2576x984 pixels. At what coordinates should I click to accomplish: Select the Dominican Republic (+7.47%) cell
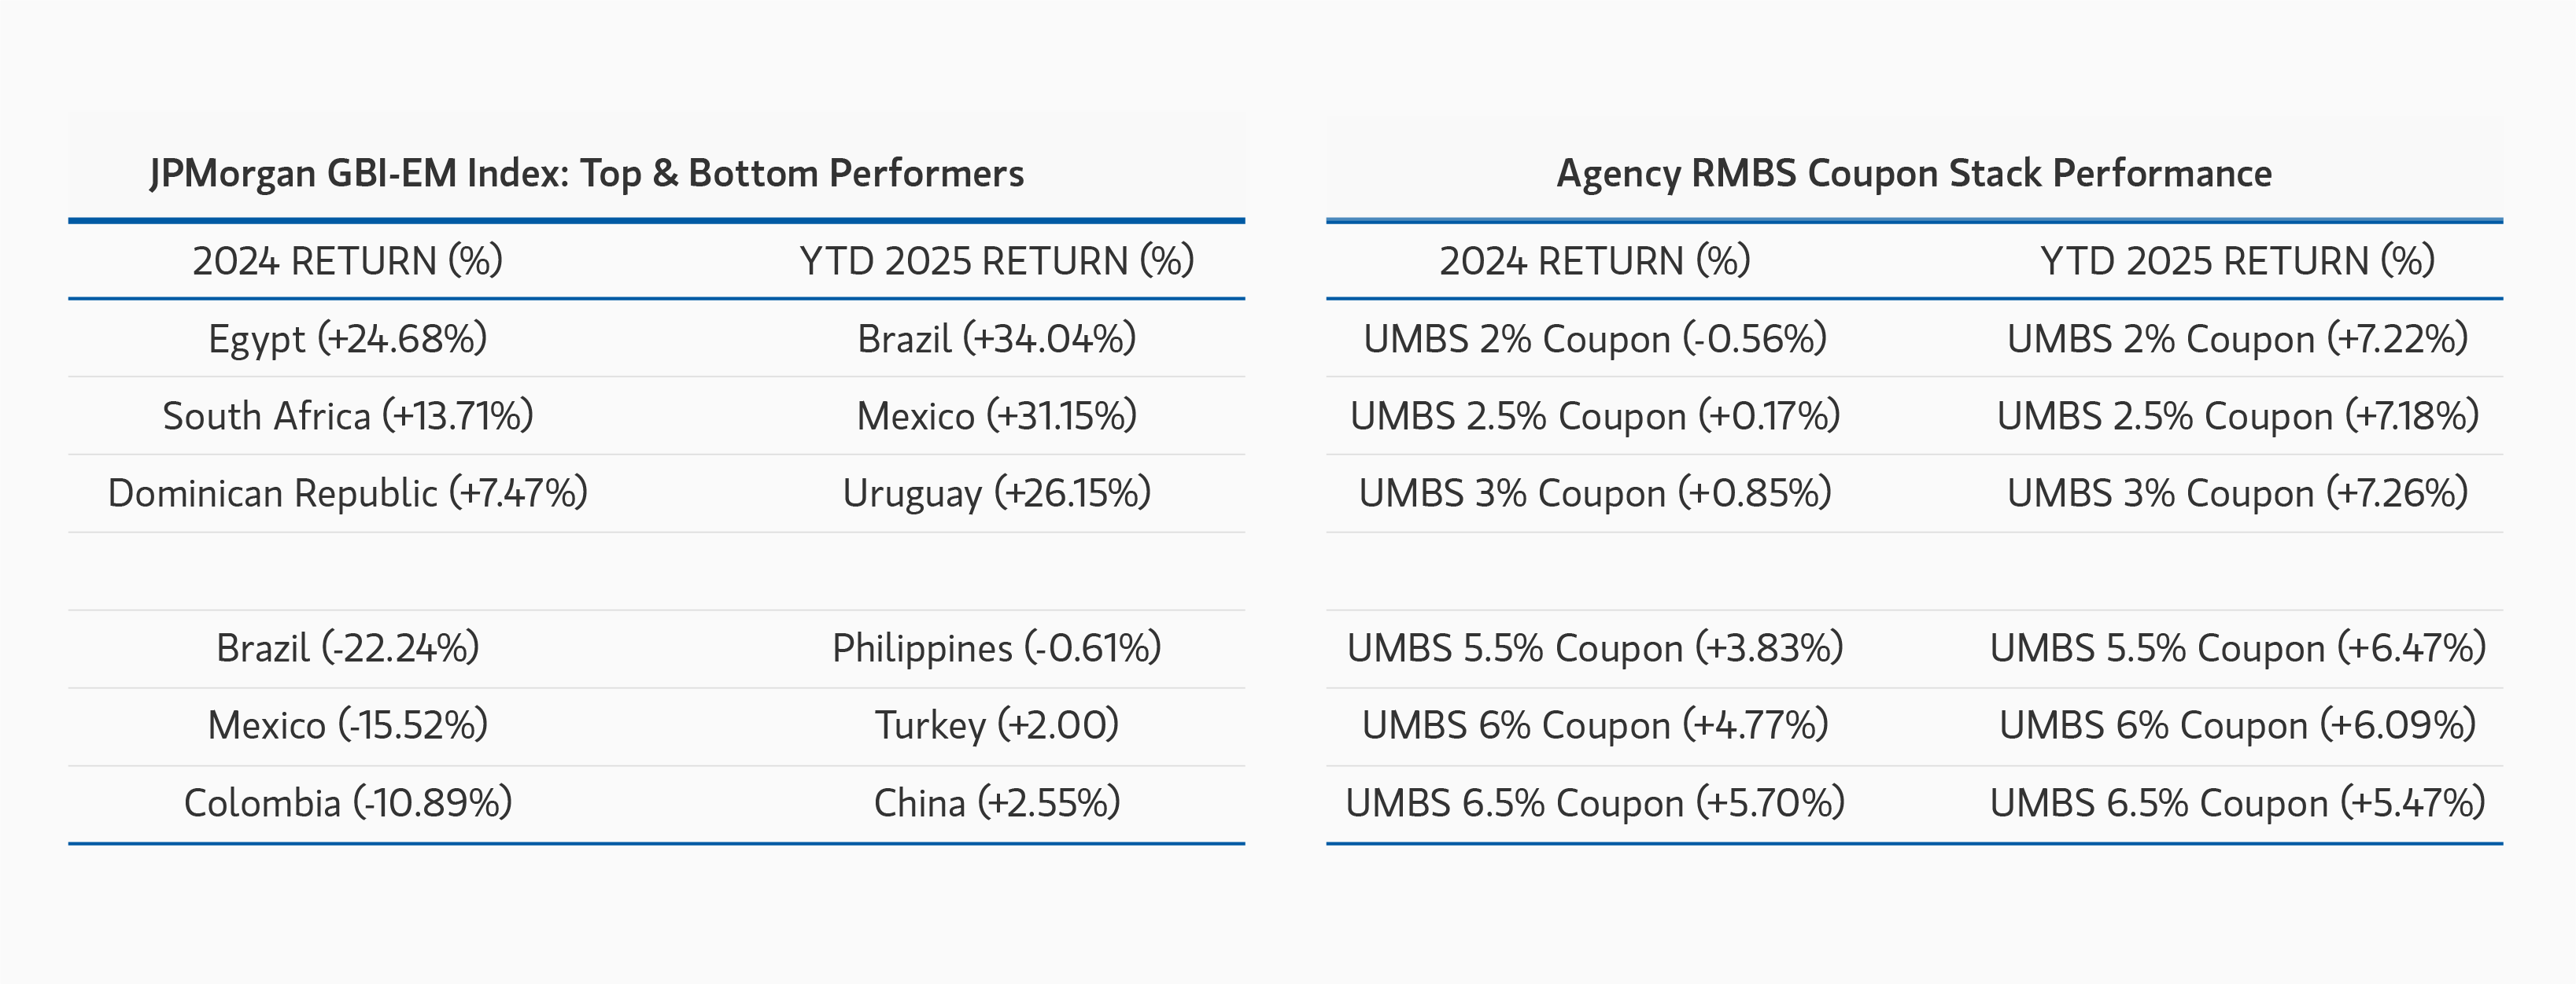point(347,493)
